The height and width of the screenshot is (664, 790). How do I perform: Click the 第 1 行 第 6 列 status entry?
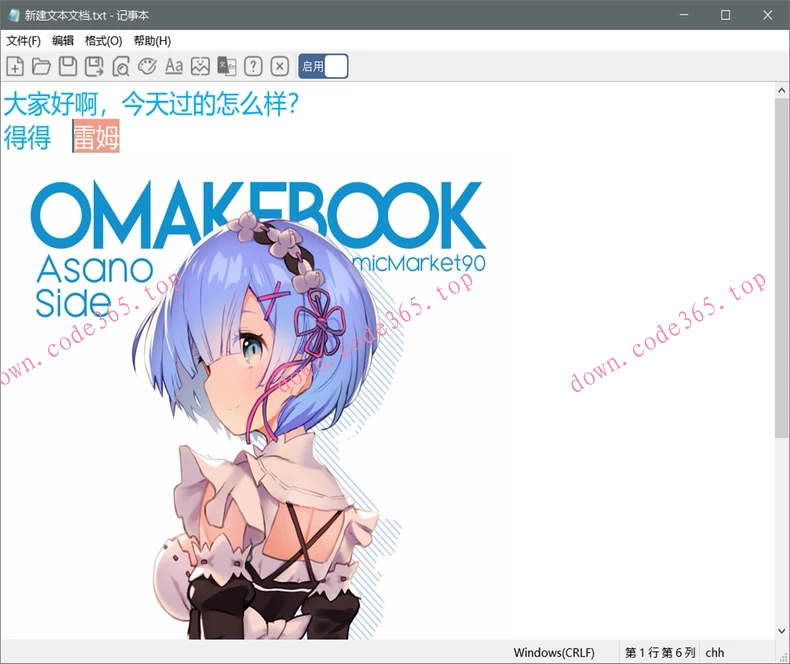point(660,652)
